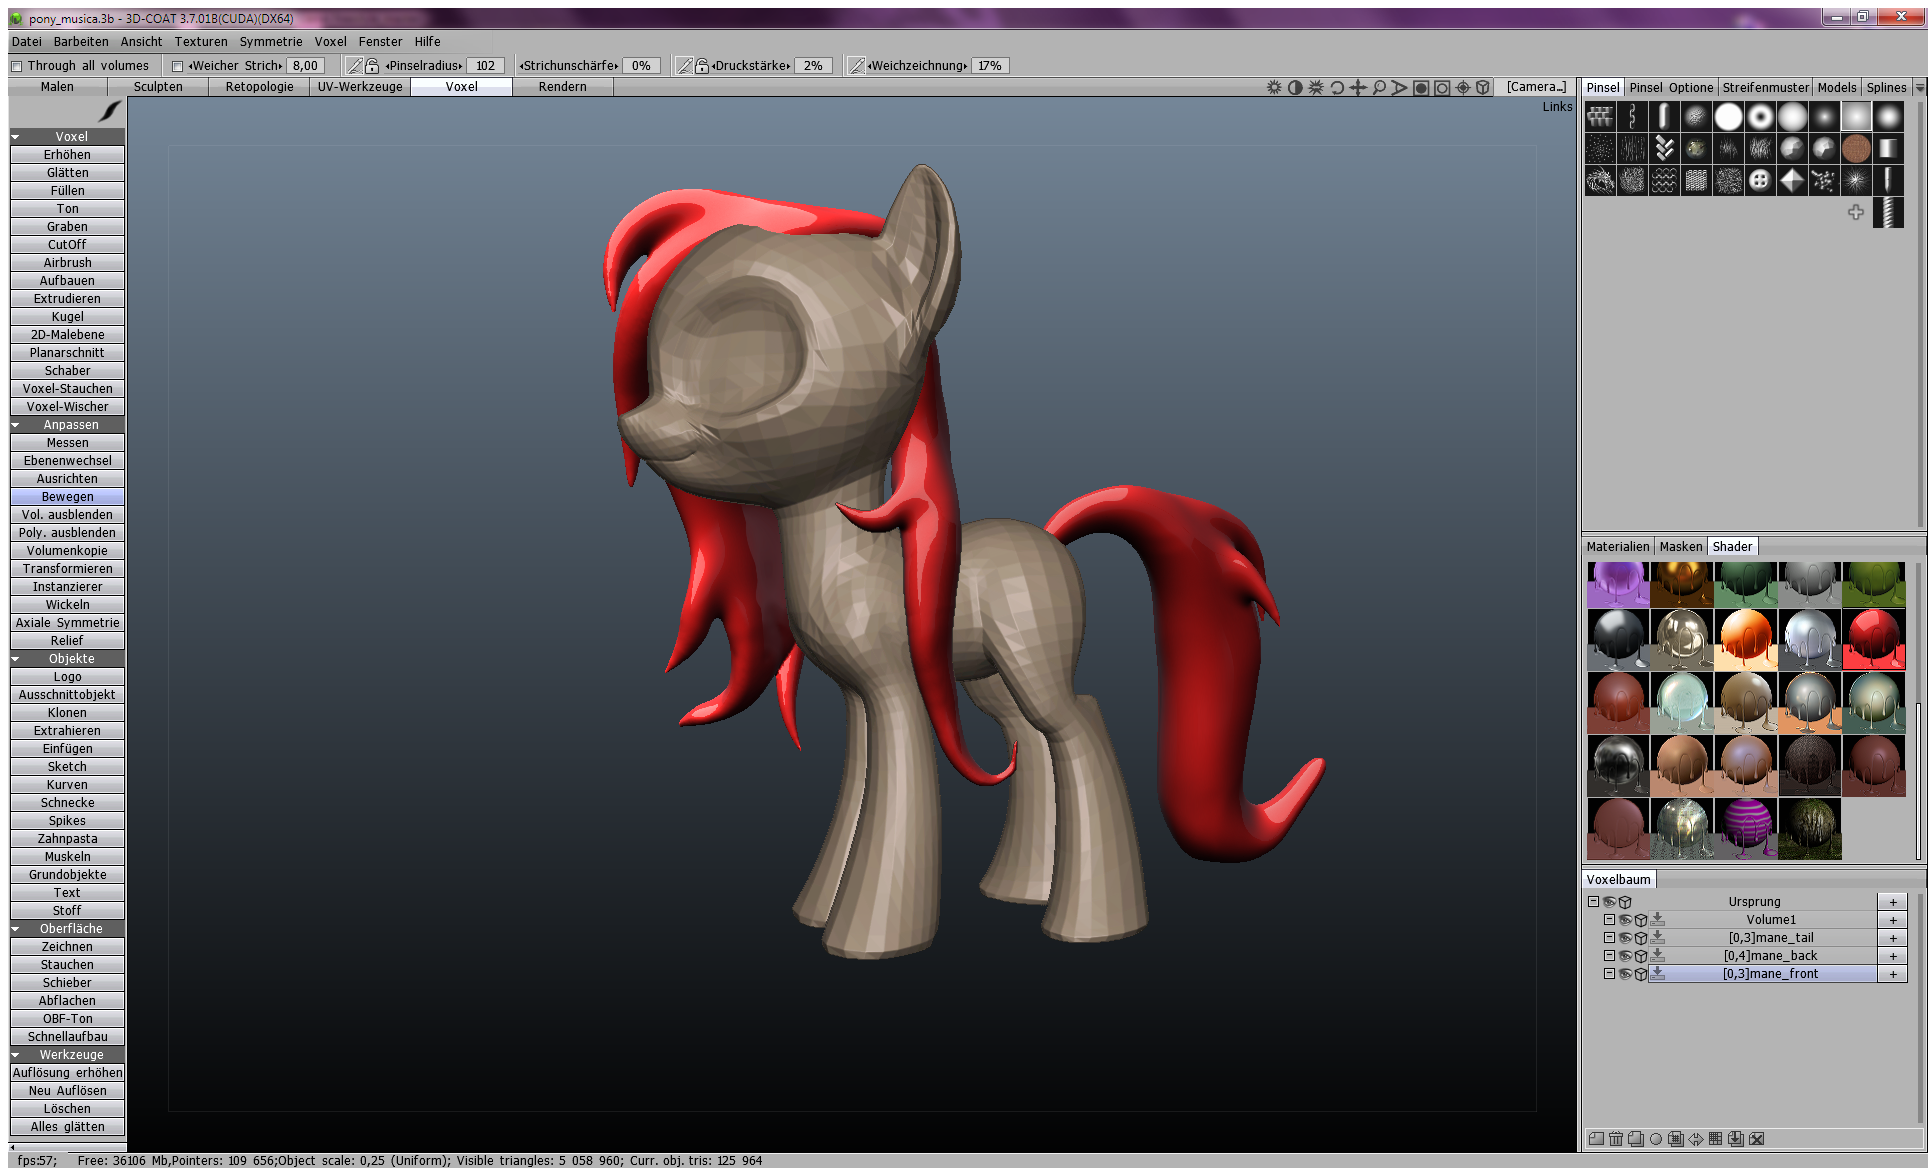Hide the mane_tail layer with its eye icon
The width and height of the screenshot is (1928, 1168).
1625,938
